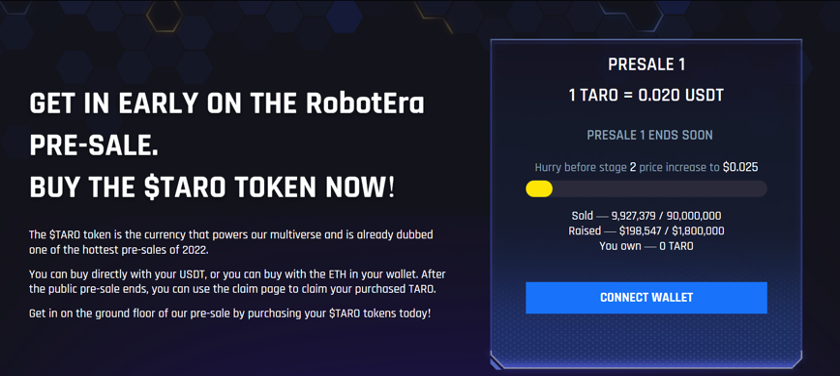The image size is (840, 376).
Task: Click the Hurry before stage 2 text
Action: tap(581, 167)
